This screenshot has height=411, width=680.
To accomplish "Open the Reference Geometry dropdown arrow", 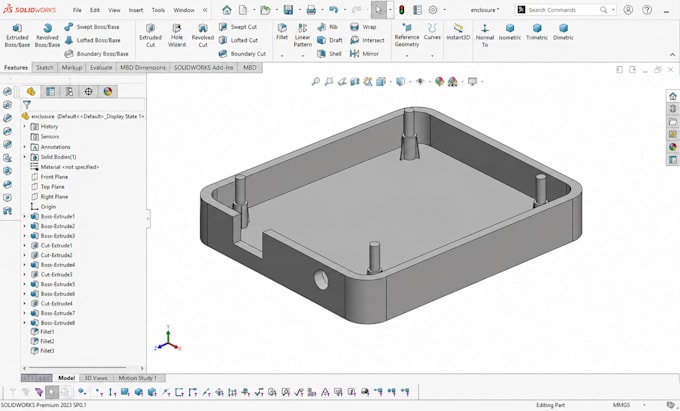I will coord(407,56).
